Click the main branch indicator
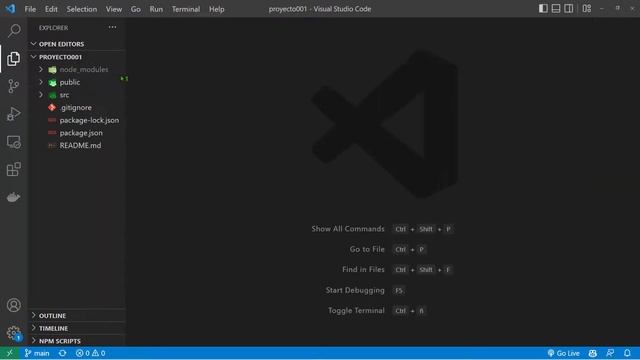Viewport: 640px width, 360px height. [37, 353]
